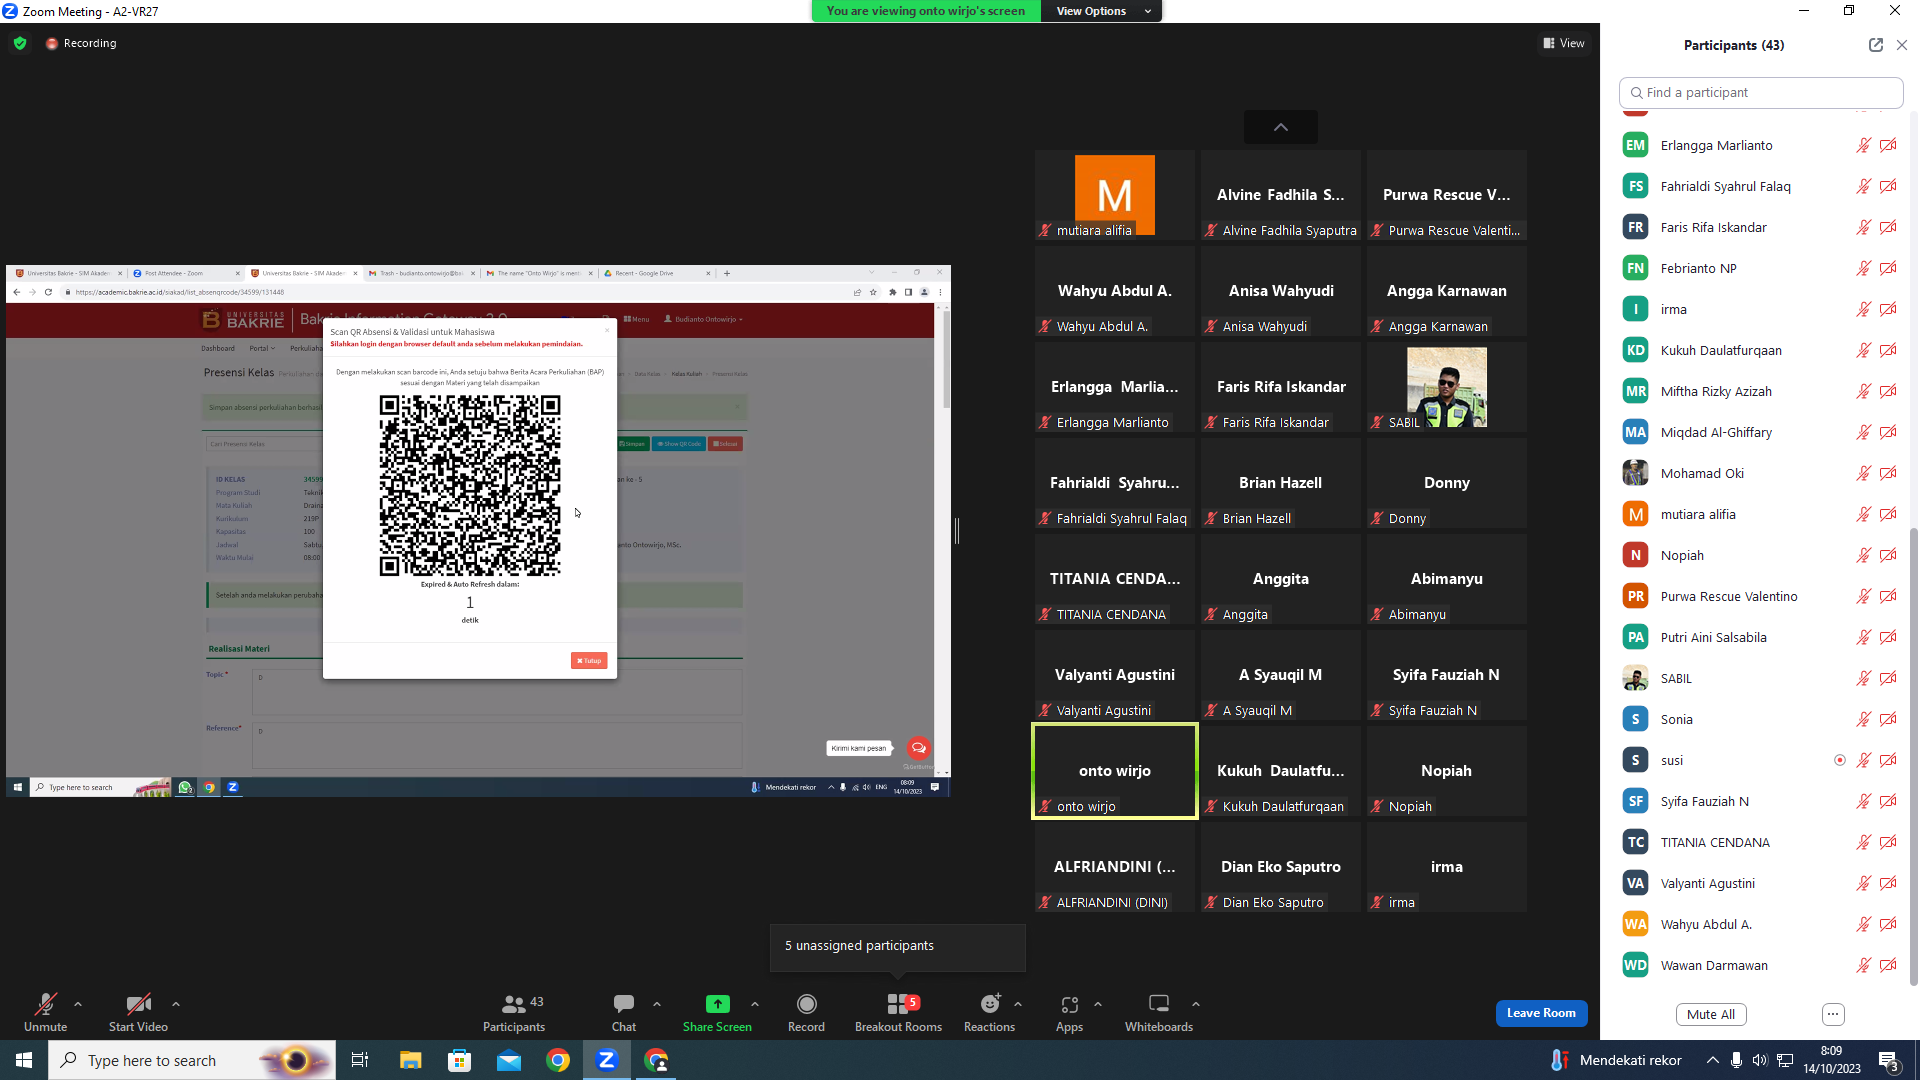1920x1080 pixels.
Task: Show hidden system tray icons
Action: (x=1713, y=1060)
